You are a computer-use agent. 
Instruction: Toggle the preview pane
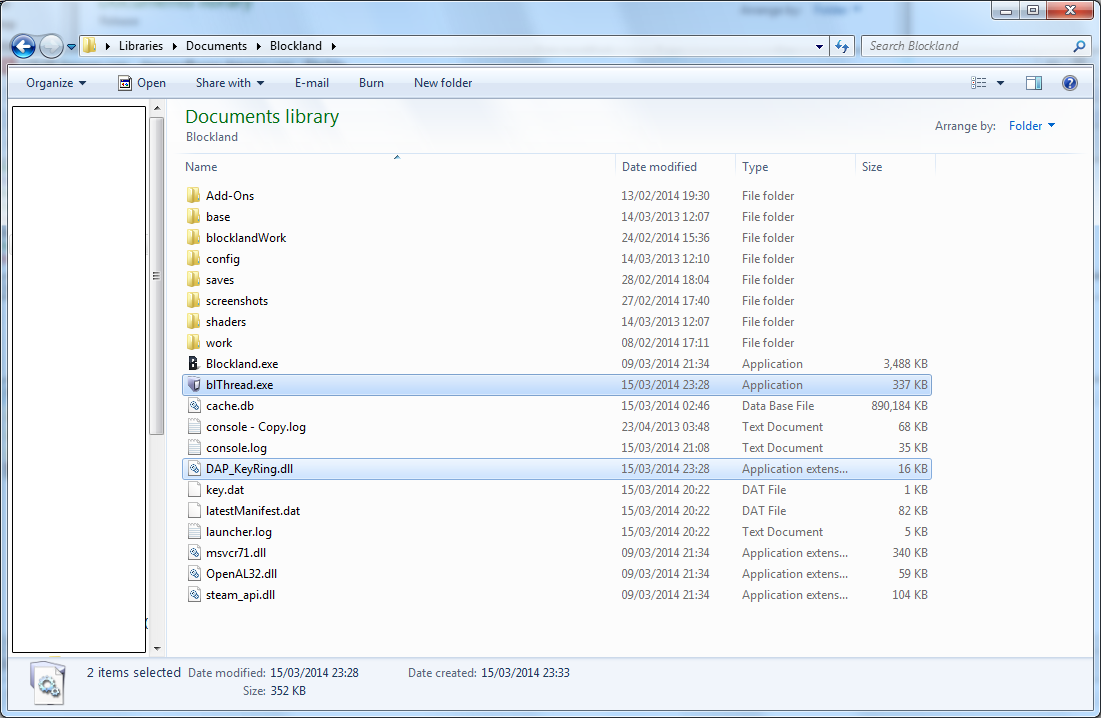point(1034,83)
